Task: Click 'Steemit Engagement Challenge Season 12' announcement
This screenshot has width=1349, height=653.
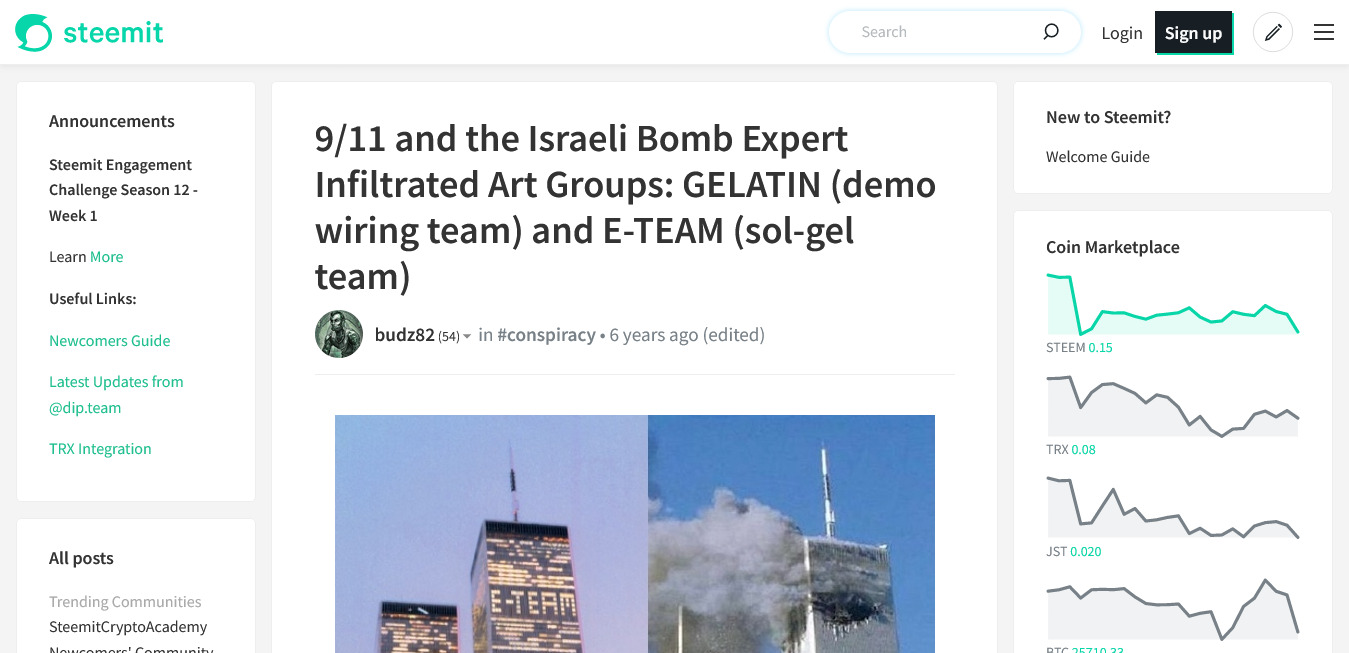Action: coord(123,190)
